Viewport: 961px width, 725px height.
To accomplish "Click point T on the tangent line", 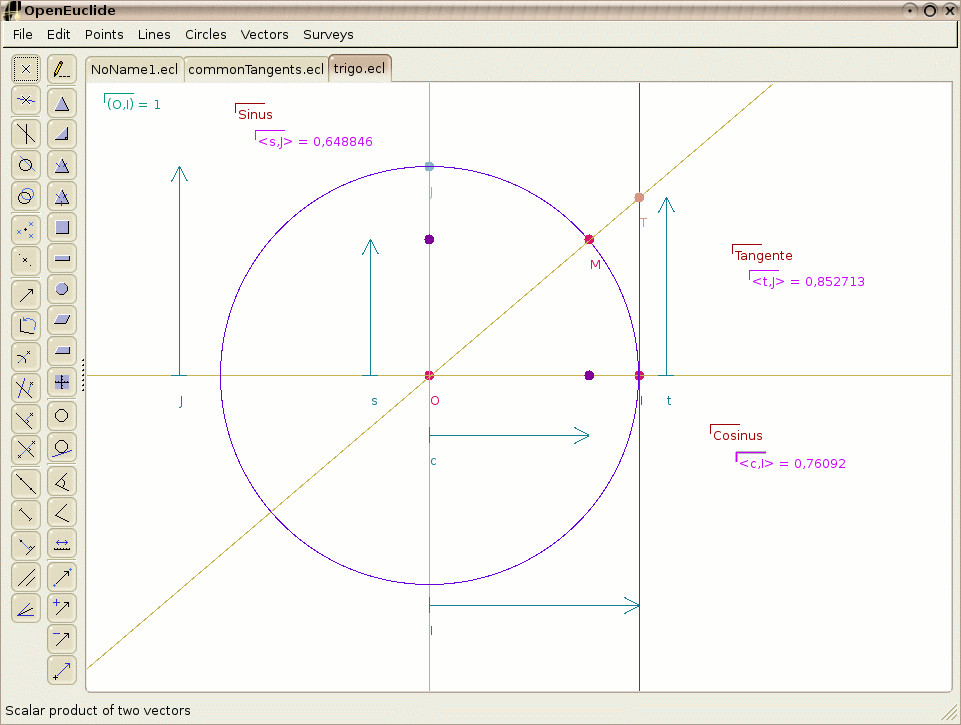I will 639,197.
